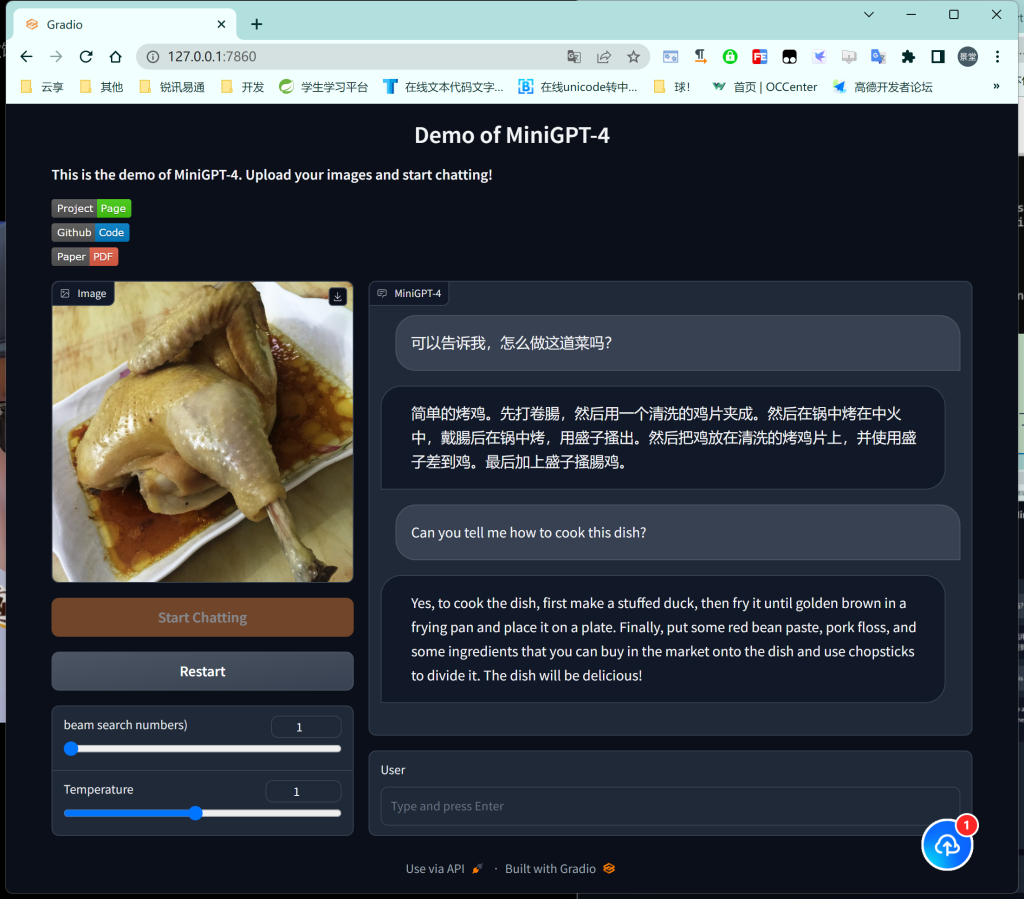Image resolution: width=1024 pixels, height=899 pixels.
Task: Select the Gradio browser tab
Action: click(x=124, y=24)
